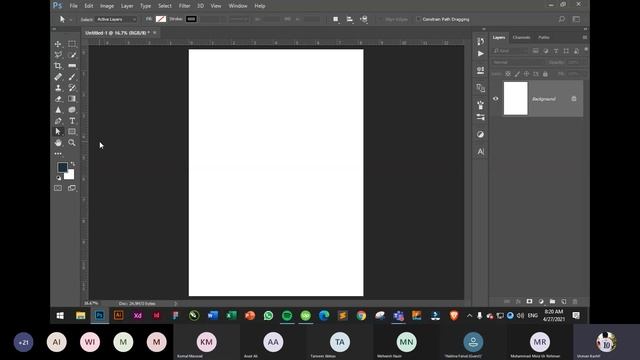Open the Filter menu

[x=184, y=6]
